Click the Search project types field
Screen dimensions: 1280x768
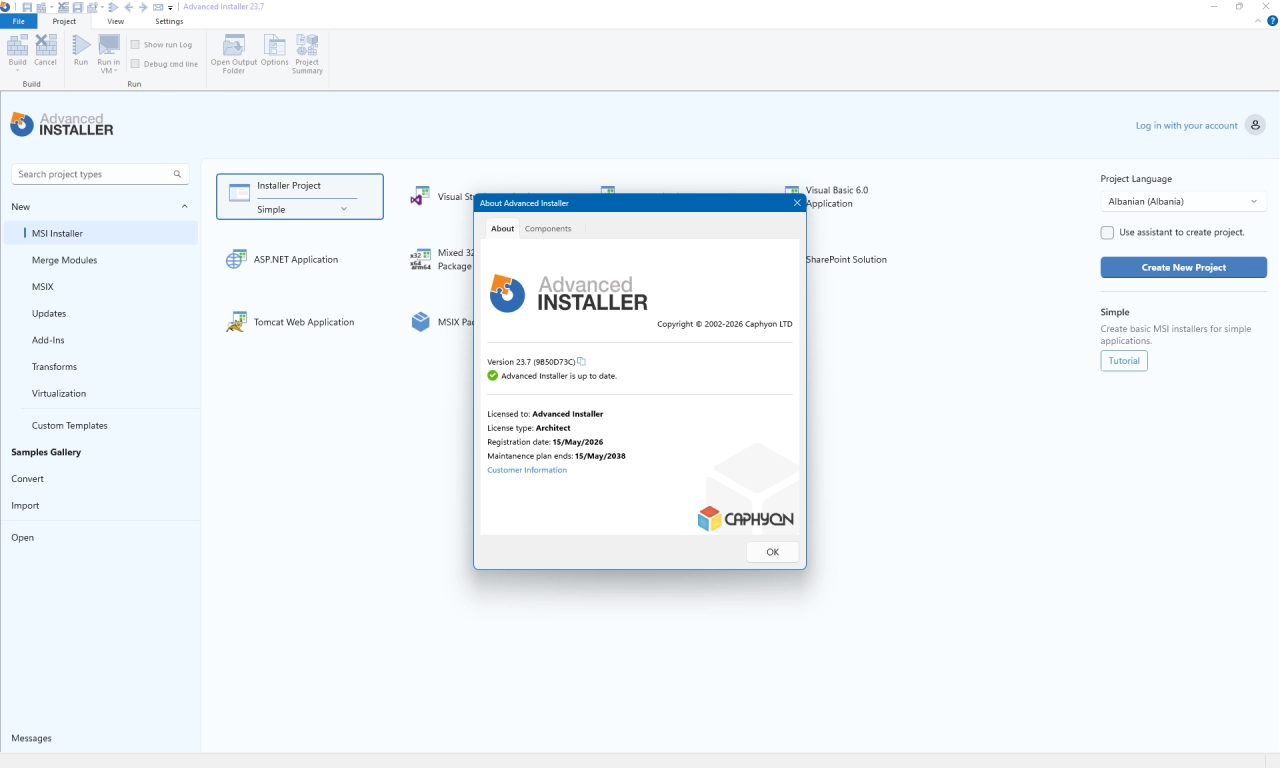(x=100, y=174)
